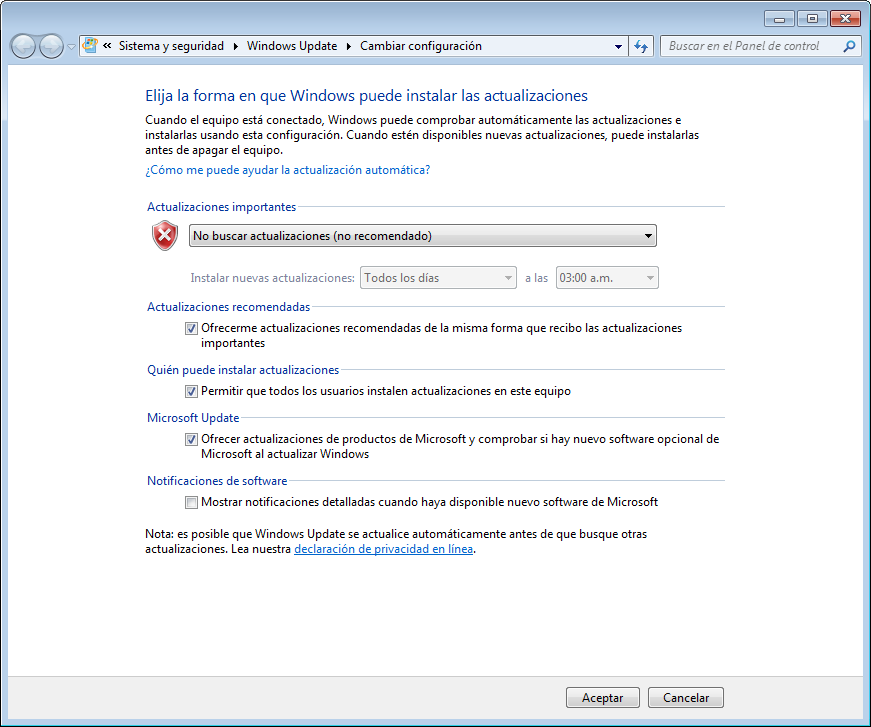This screenshot has width=871, height=727.
Task: Open ¿Cómo me puede ayudar la actualización automática? link
Action: click(287, 170)
